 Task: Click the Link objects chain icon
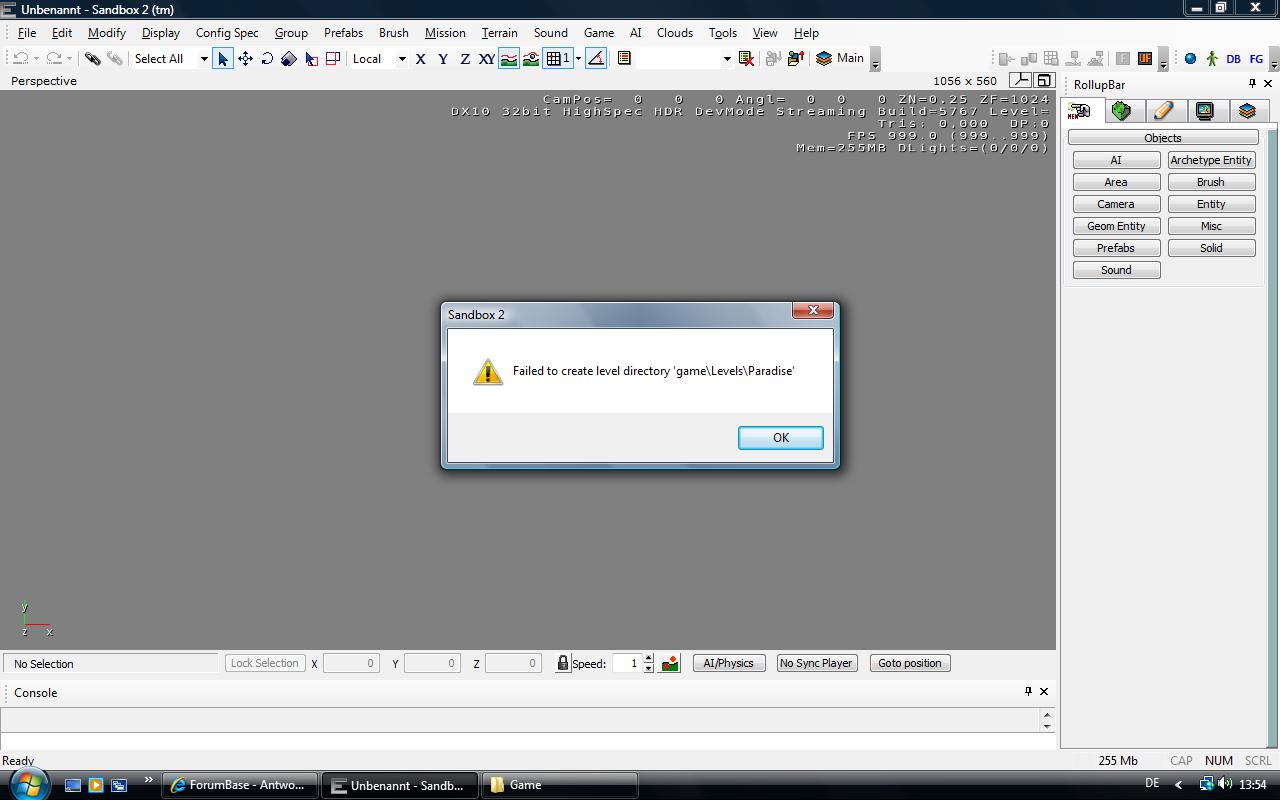click(x=92, y=59)
